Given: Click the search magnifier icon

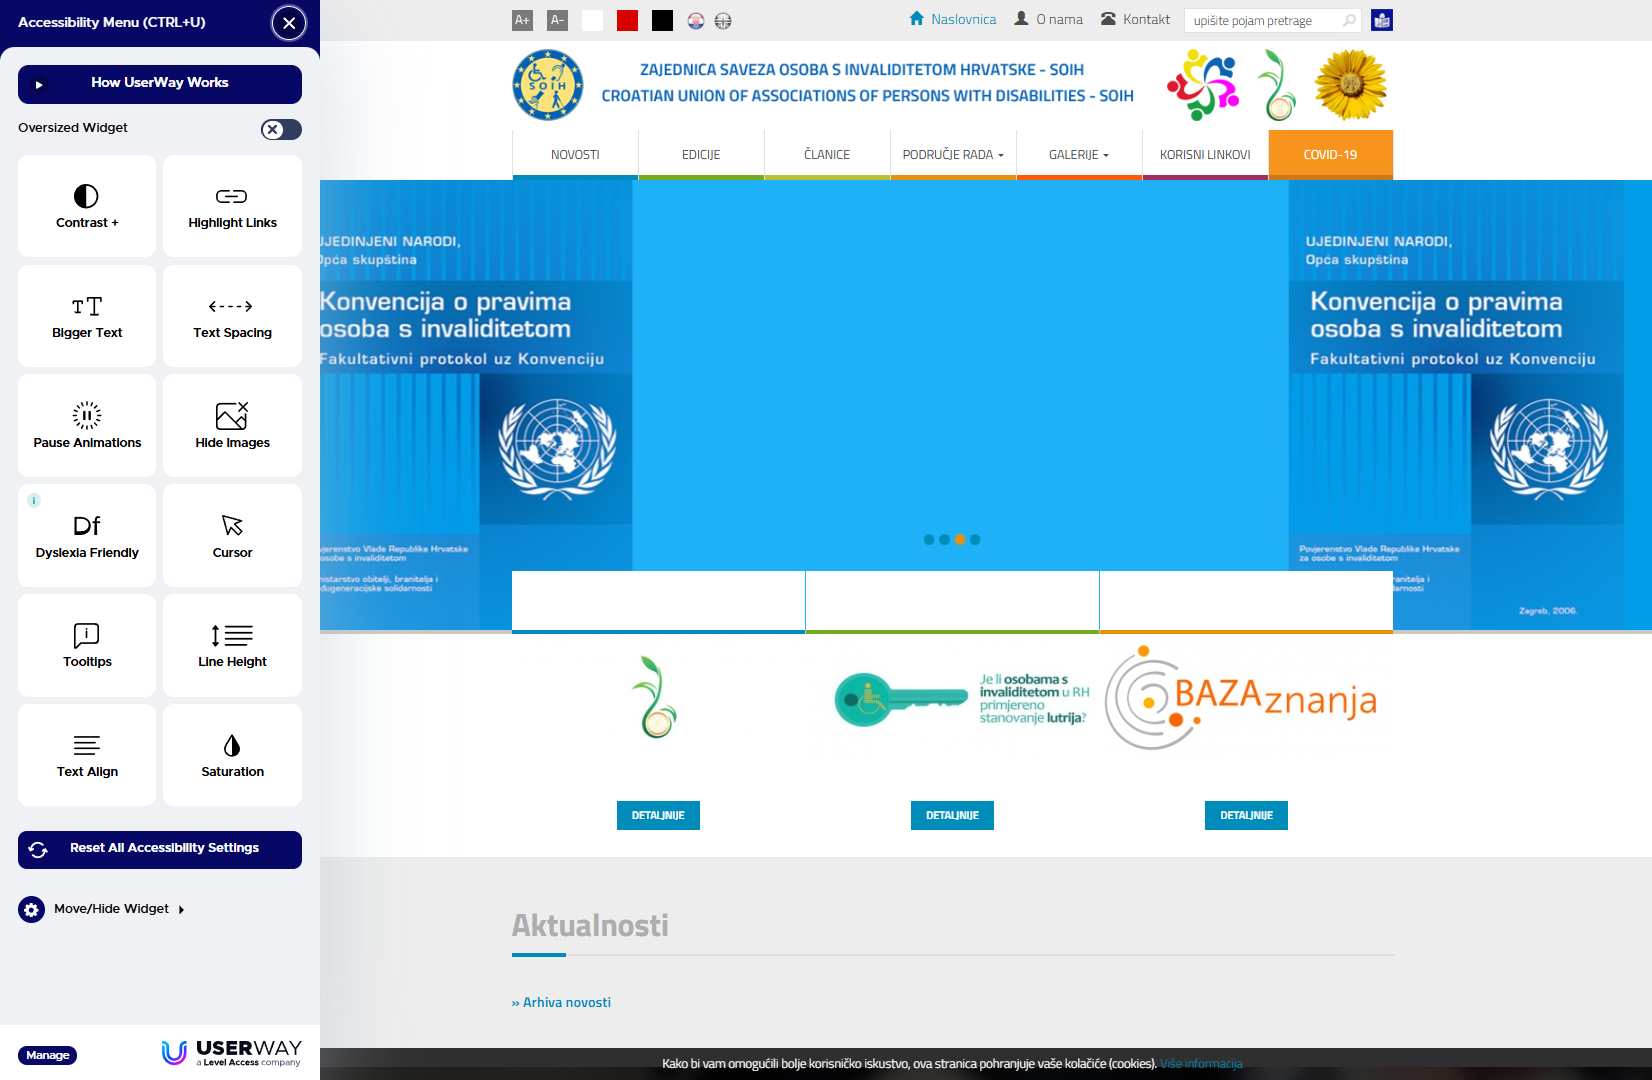Looking at the screenshot, I should tap(1350, 20).
